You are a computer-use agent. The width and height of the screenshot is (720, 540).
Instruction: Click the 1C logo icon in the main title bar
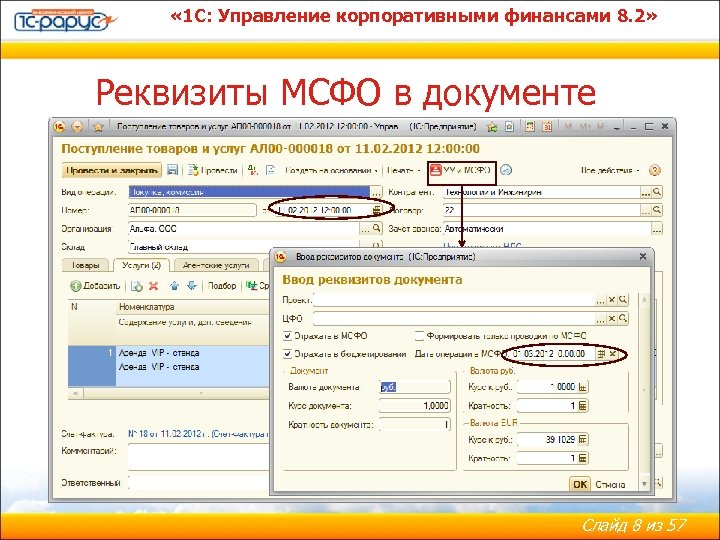tap(60, 127)
